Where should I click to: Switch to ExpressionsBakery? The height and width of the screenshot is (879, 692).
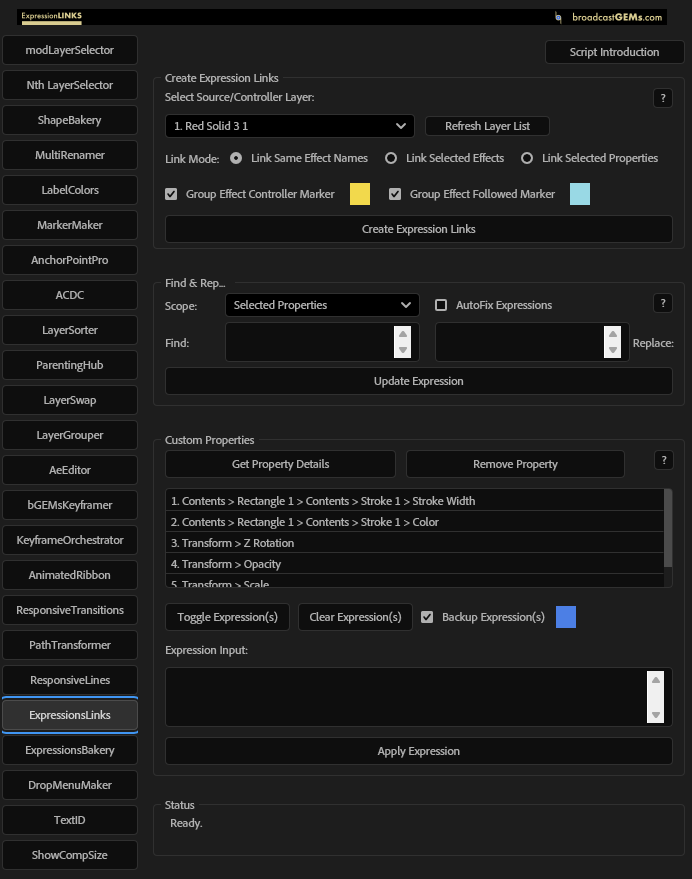[x=70, y=750]
